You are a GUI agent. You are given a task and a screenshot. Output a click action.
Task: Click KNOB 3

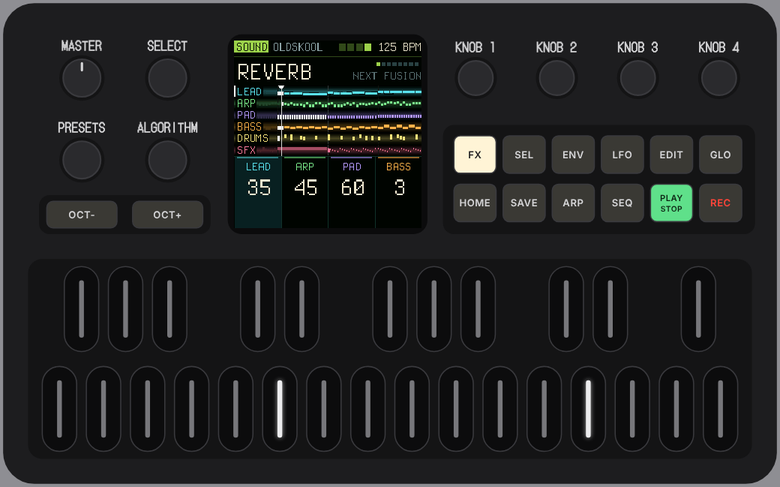pyautogui.click(x=638, y=78)
